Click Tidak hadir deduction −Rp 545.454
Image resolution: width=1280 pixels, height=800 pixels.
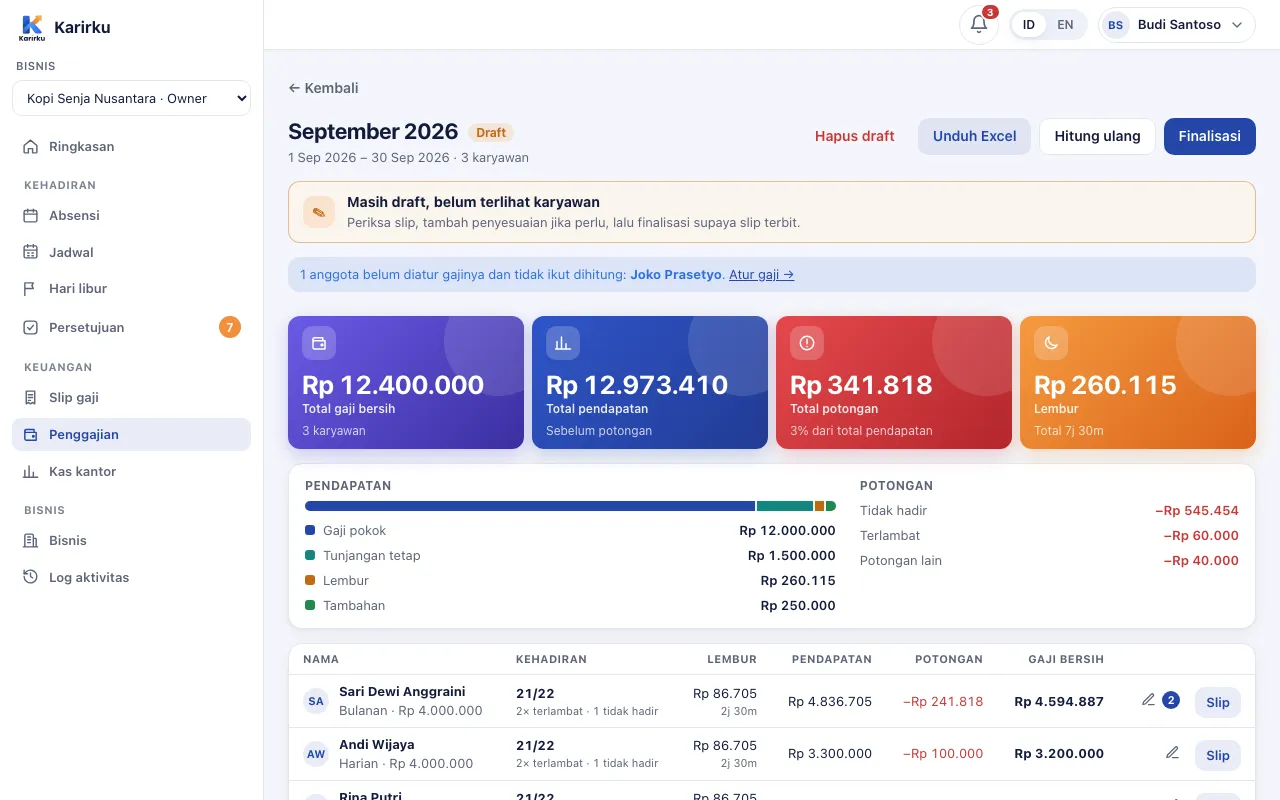coord(1197,510)
